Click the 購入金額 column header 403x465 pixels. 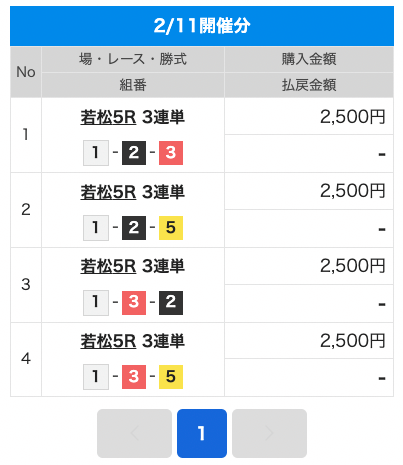coord(309,60)
